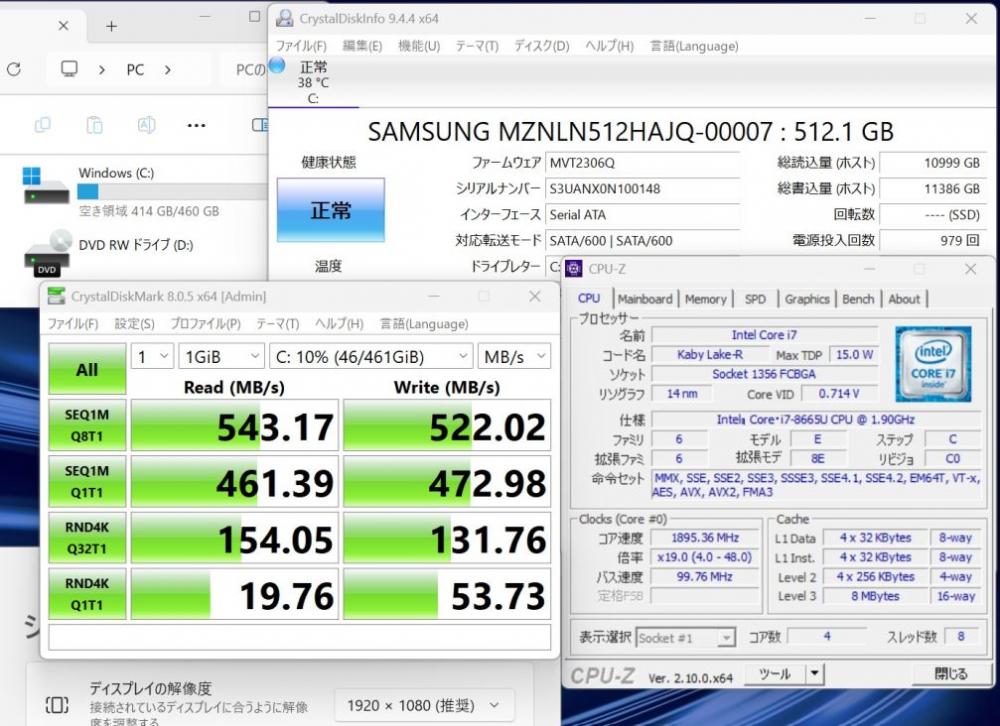Click the CPU-Z title bar app icon
The width and height of the screenshot is (1000, 726).
pos(573,269)
